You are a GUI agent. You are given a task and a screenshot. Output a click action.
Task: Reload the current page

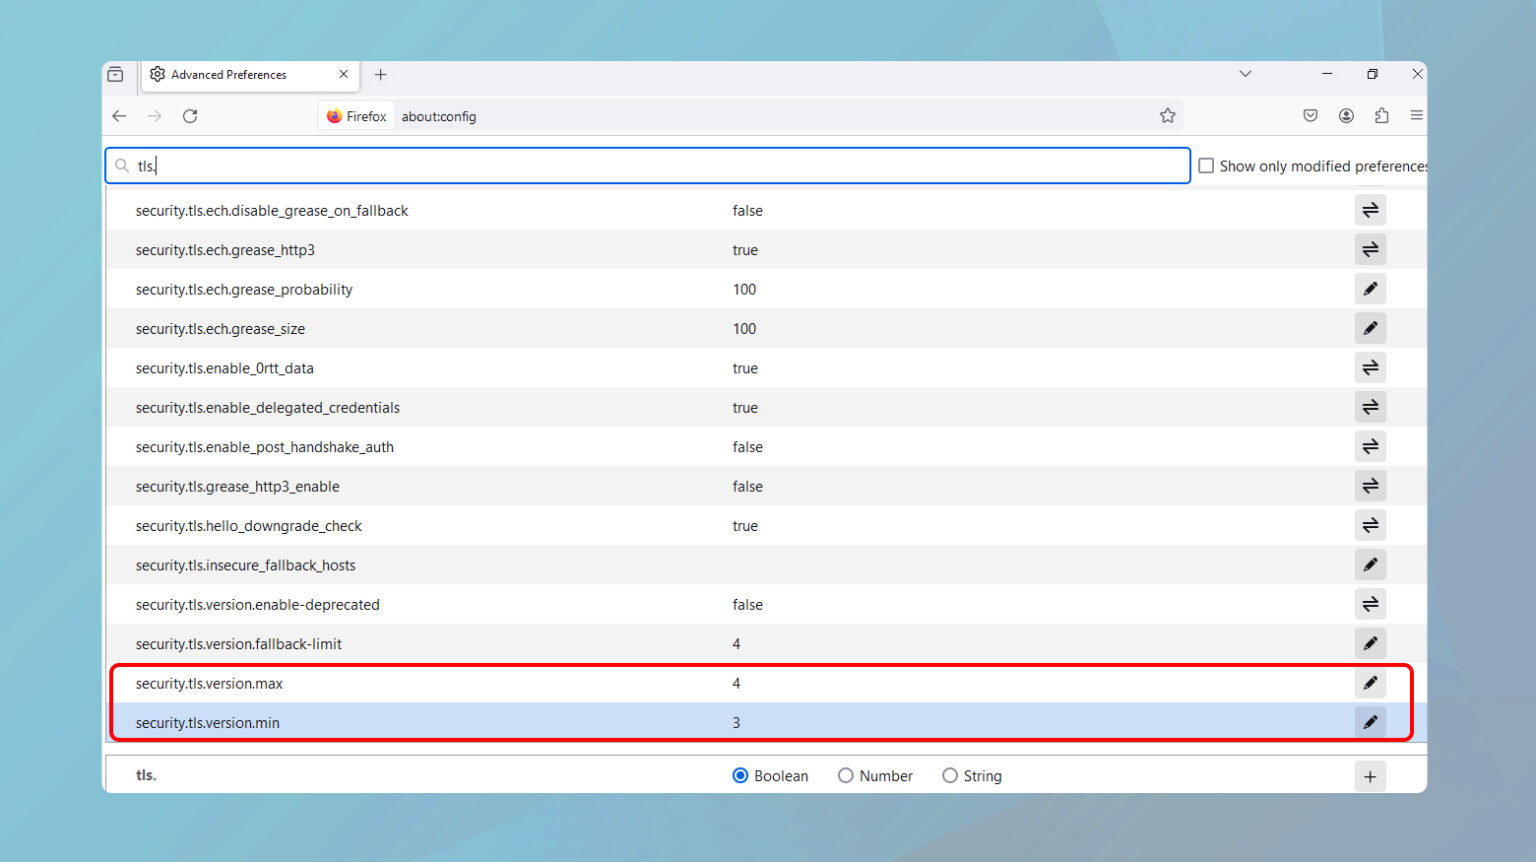190,116
